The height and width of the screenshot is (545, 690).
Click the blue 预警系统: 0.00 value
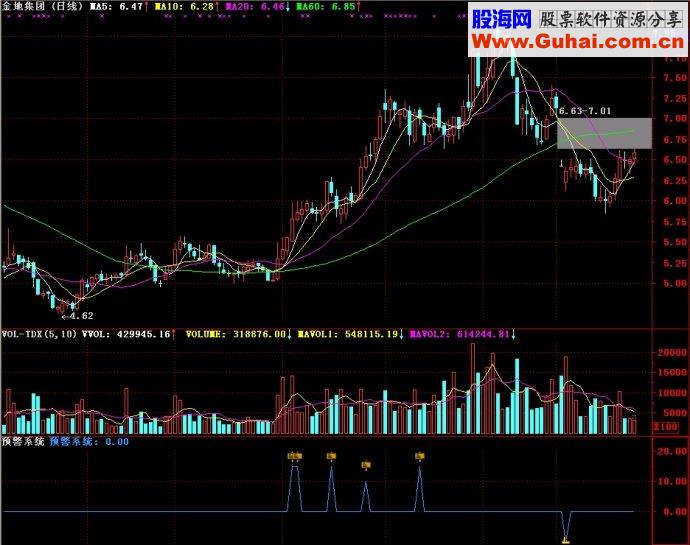pos(89,442)
